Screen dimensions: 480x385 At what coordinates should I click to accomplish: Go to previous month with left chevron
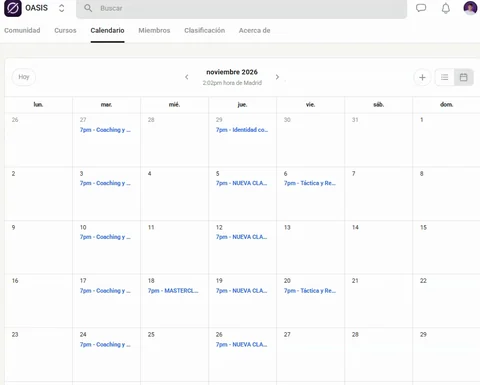[187, 77]
